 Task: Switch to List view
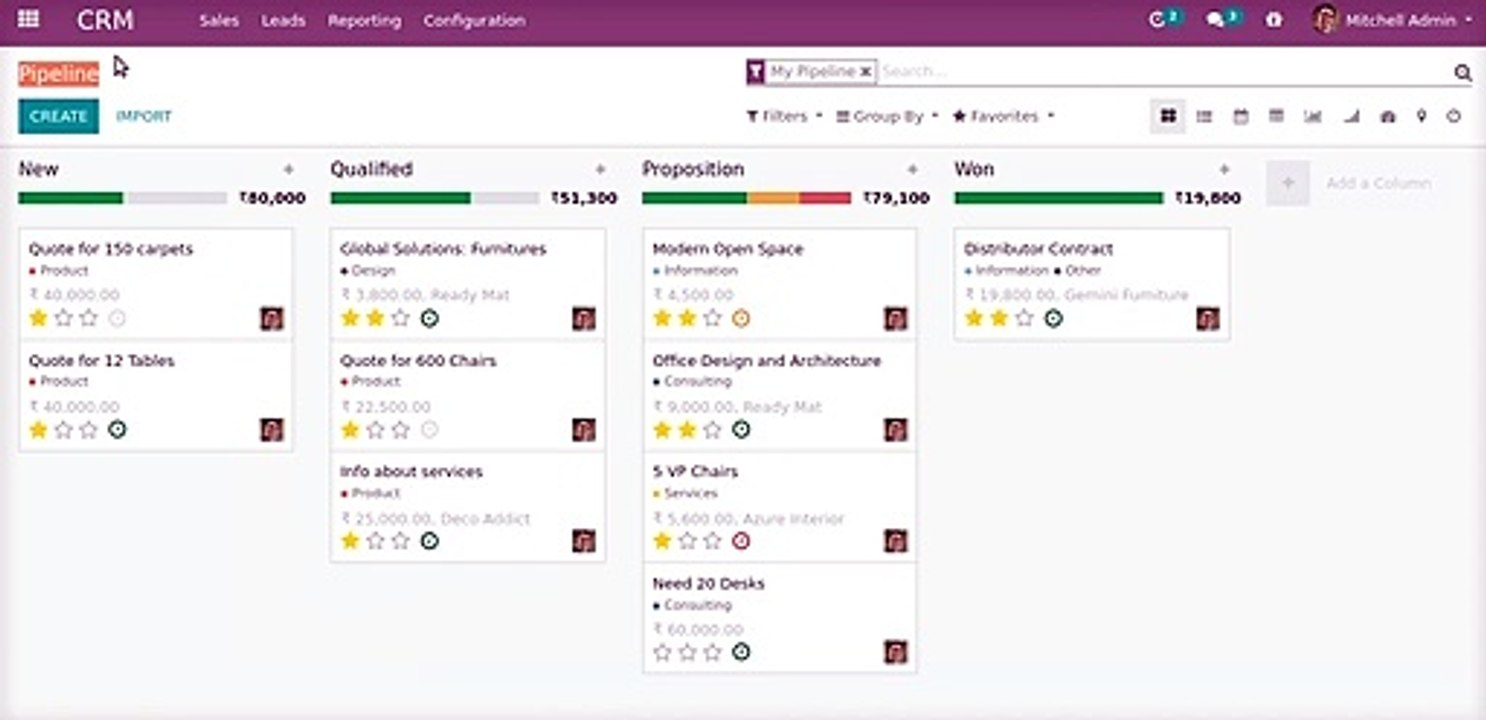1204,116
